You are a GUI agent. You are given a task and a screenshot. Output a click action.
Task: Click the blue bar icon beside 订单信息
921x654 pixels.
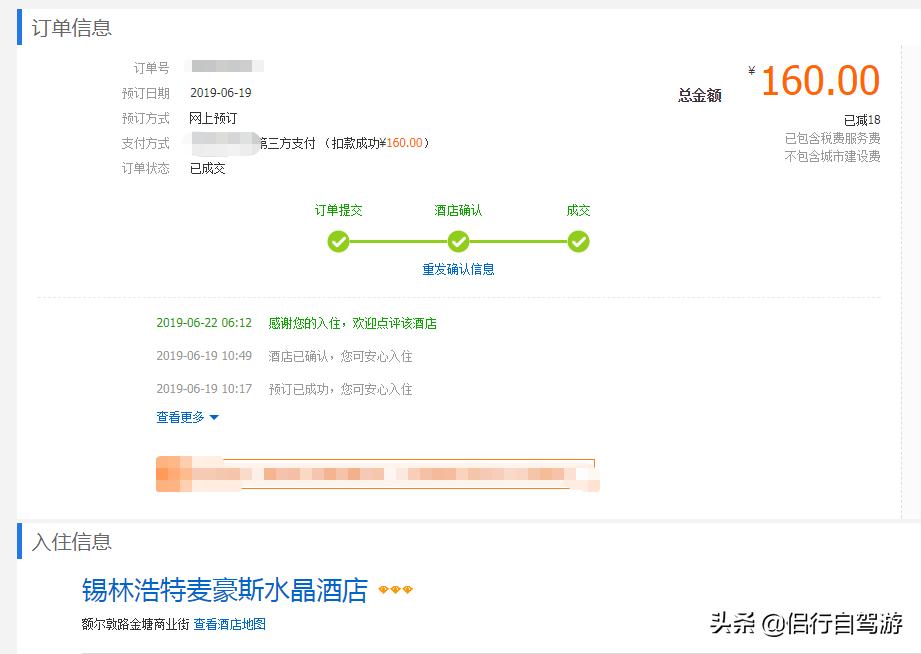tap(17, 30)
